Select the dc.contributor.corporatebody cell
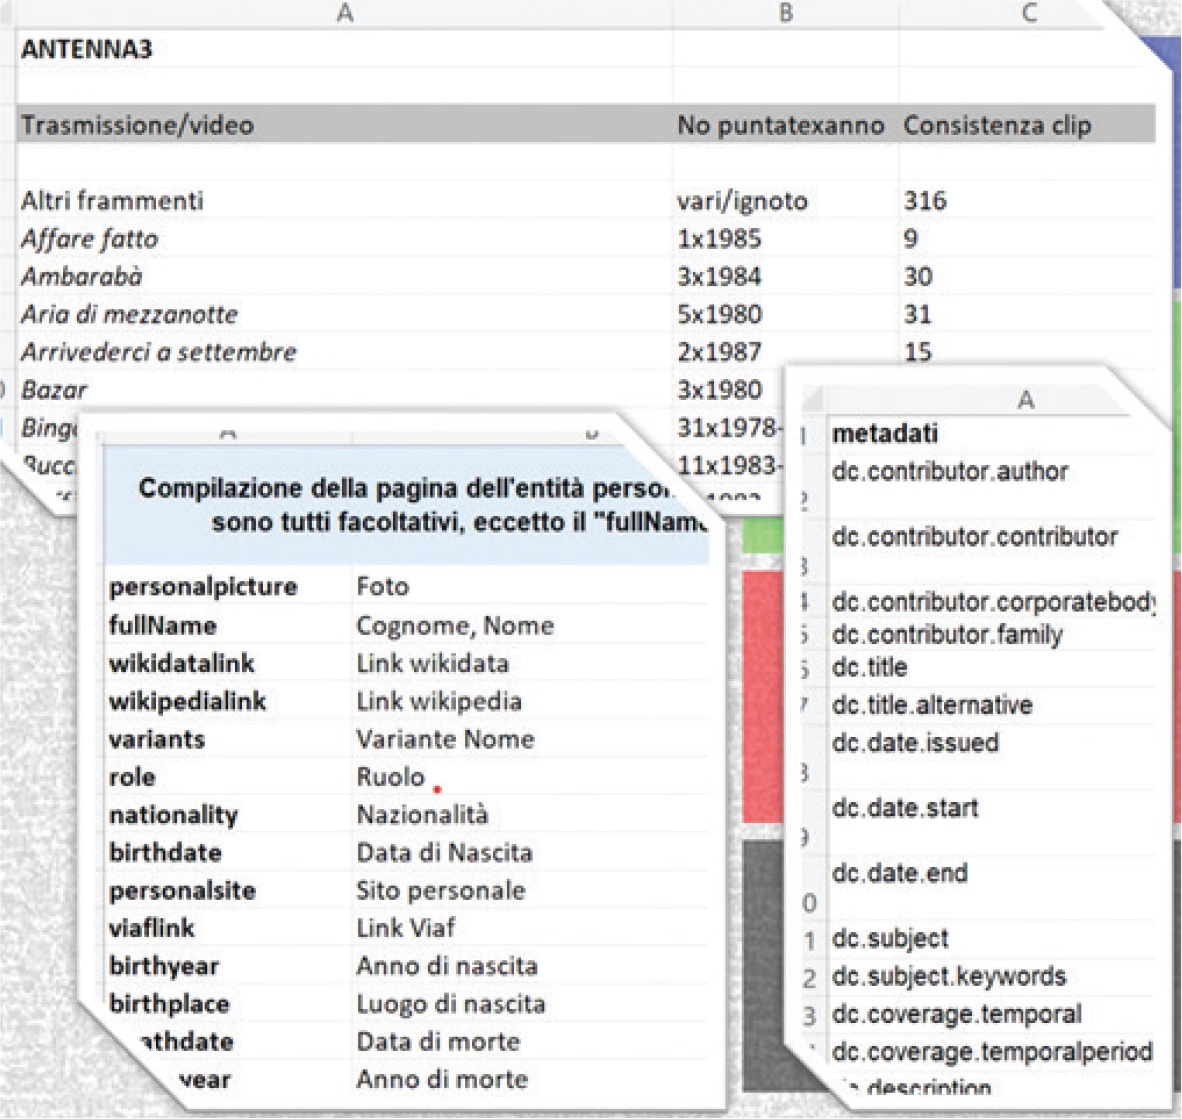This screenshot has height=1119, width=1182. tap(991, 601)
